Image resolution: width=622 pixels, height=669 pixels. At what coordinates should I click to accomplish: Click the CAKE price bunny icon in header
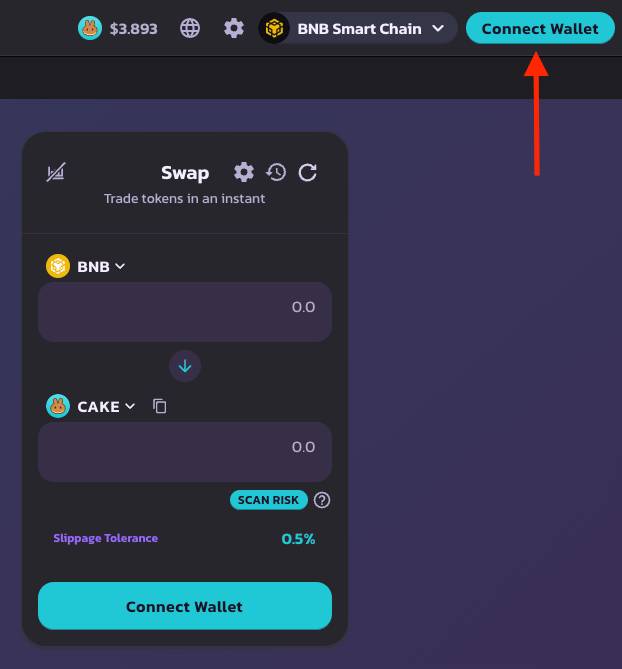pyautogui.click(x=90, y=28)
